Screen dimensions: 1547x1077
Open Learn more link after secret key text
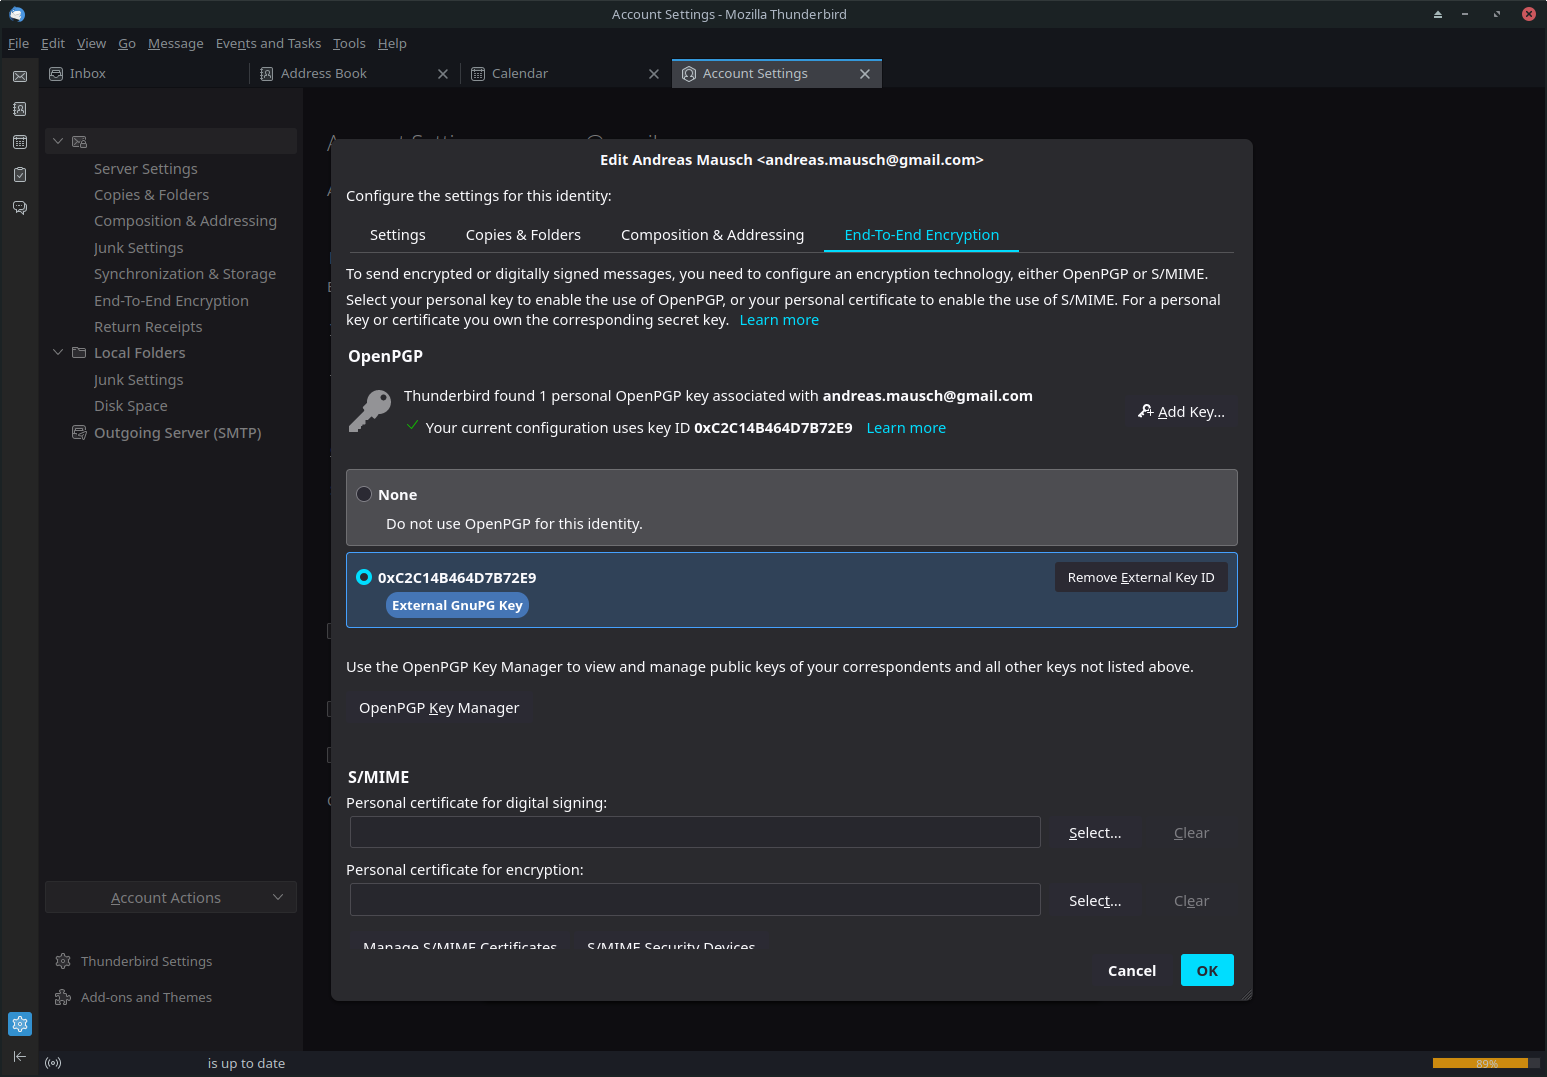point(779,320)
